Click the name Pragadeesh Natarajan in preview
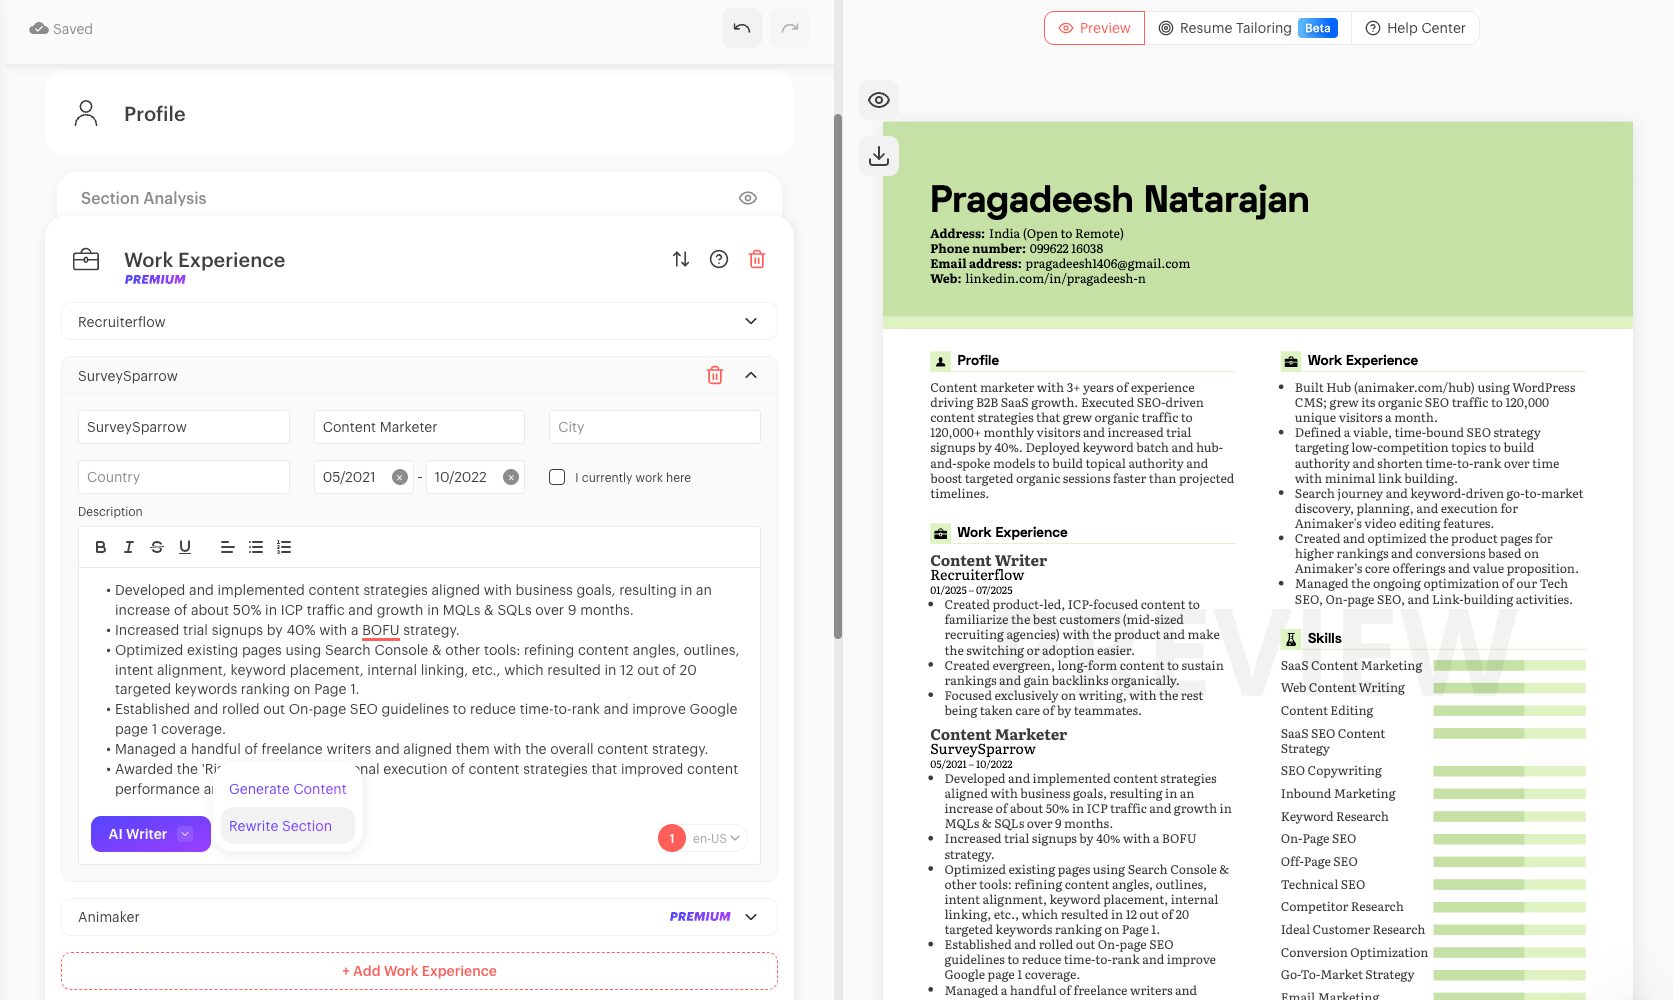1673x1000 pixels. pos(1119,199)
